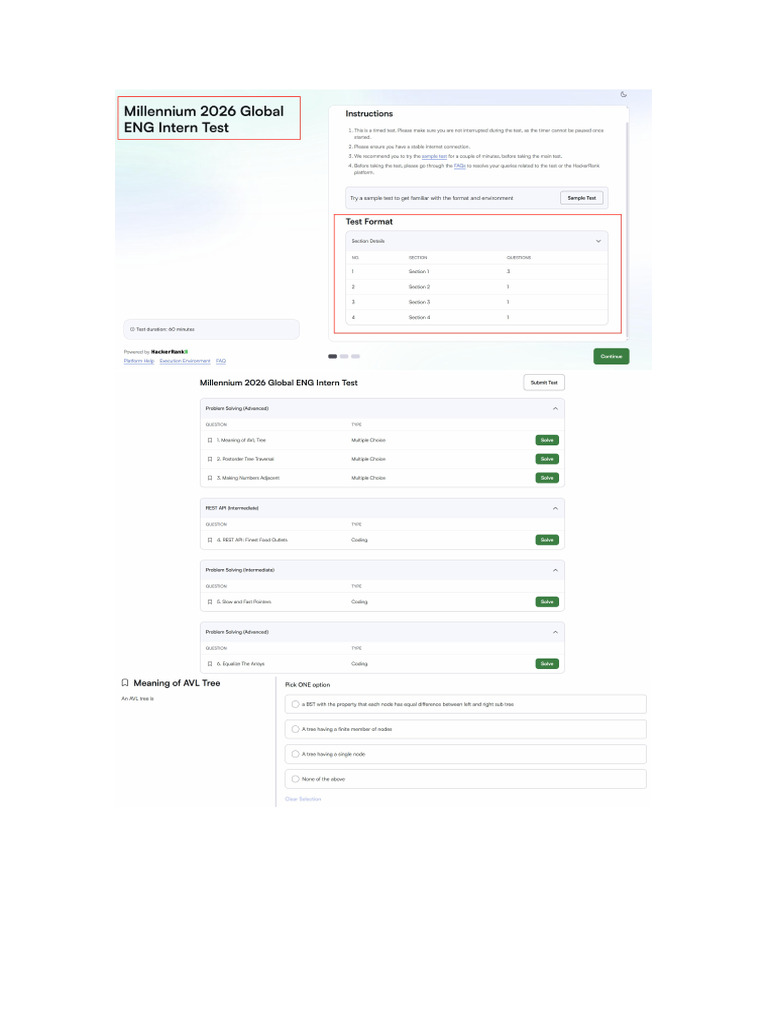Select 'None of the above' option
Screen dimensions: 768x1024
466,779
